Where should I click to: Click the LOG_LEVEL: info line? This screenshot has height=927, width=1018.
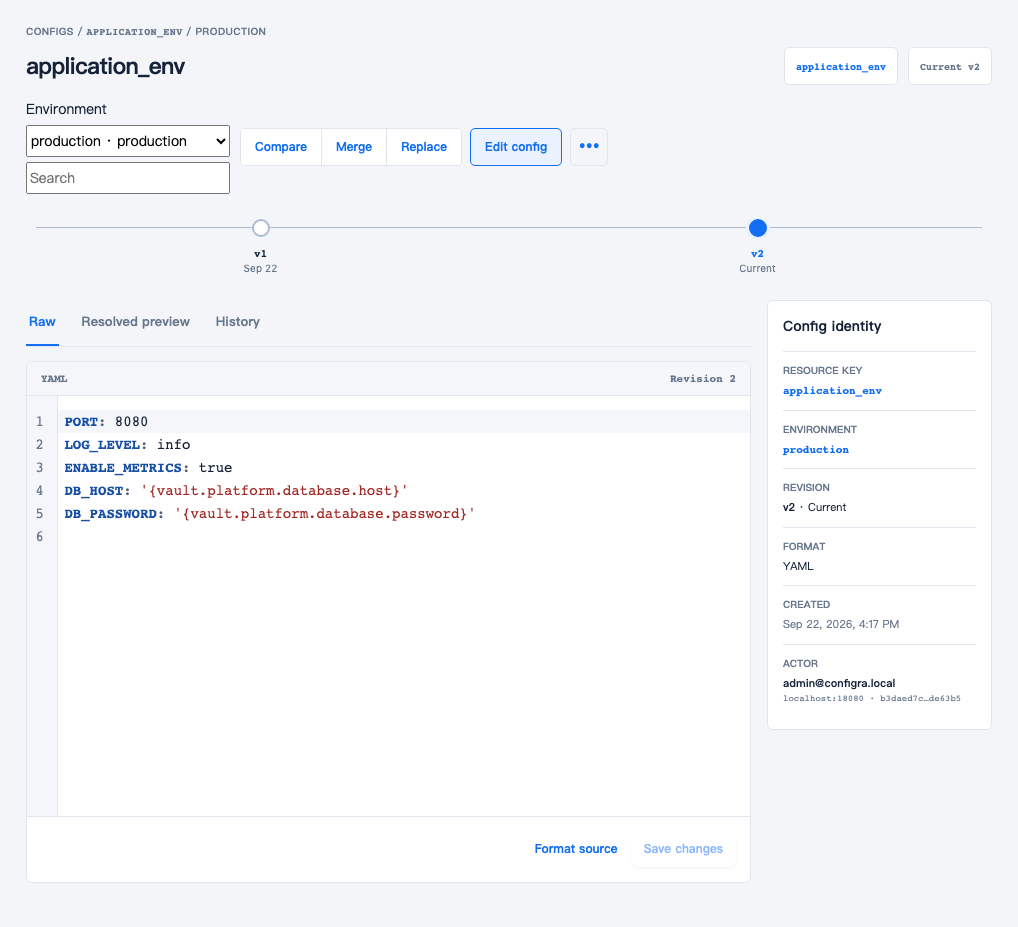(404, 445)
